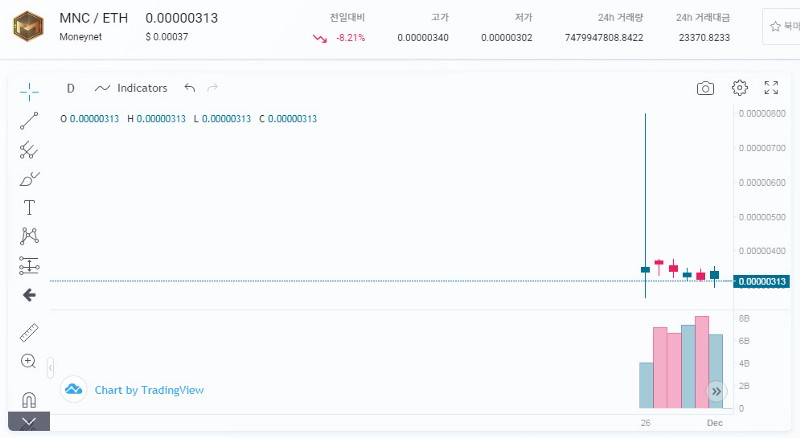800x438 pixels.
Task: Enter fullscreen chart mode
Action: pos(771,88)
